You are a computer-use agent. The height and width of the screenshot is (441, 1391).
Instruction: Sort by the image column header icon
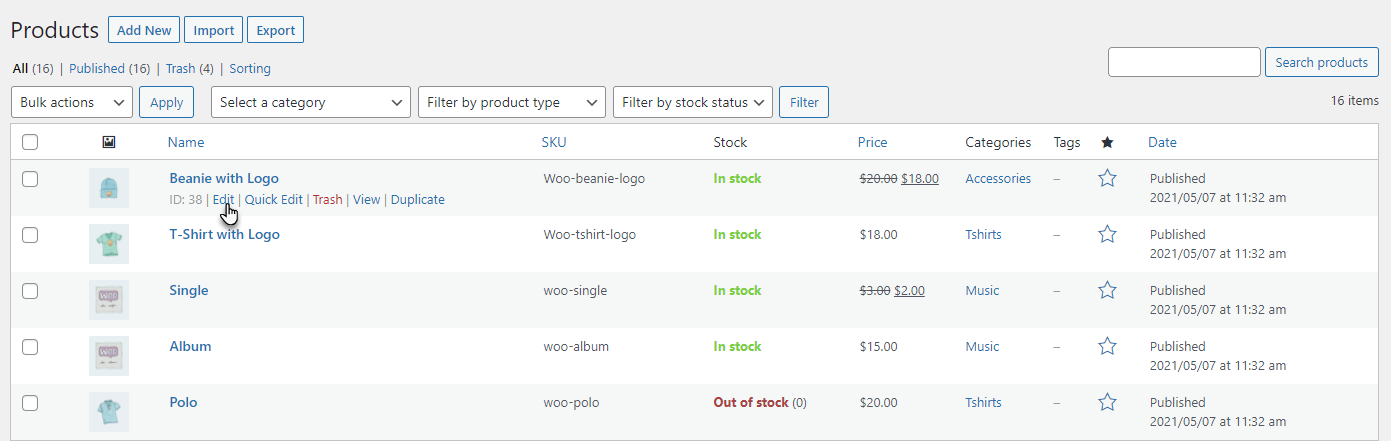[109, 143]
